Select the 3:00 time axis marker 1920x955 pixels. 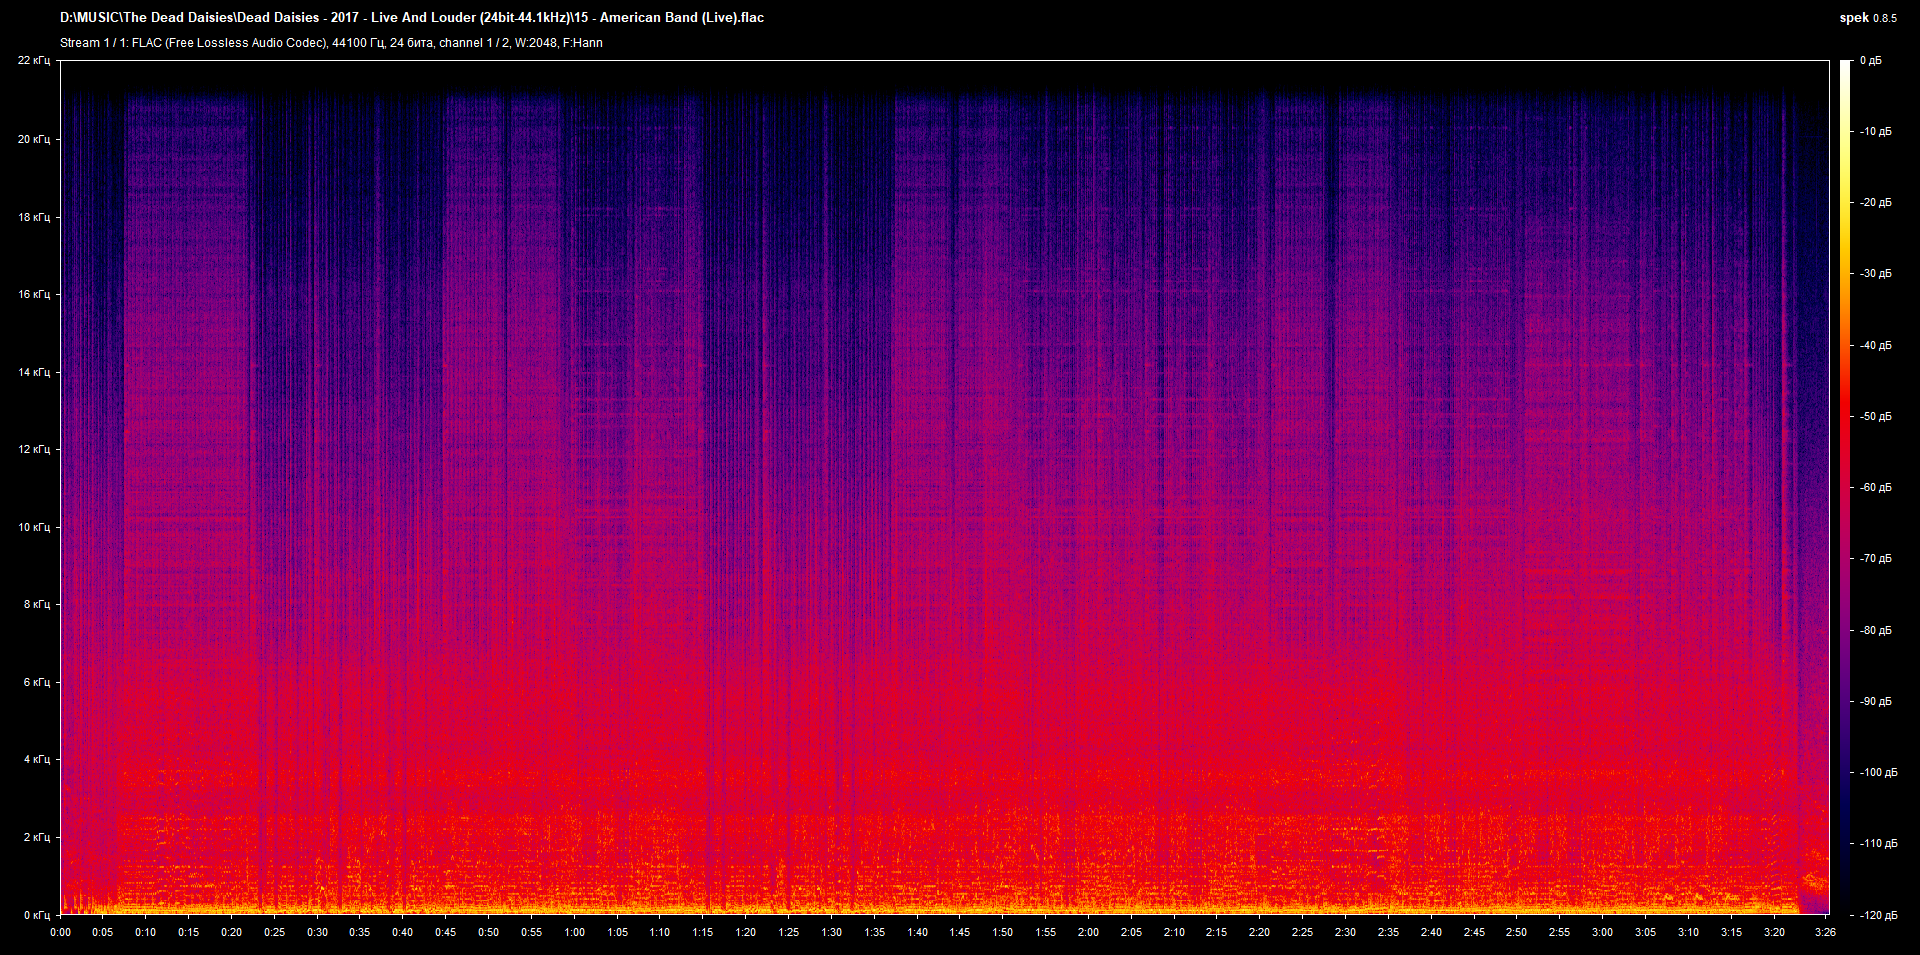[1602, 932]
